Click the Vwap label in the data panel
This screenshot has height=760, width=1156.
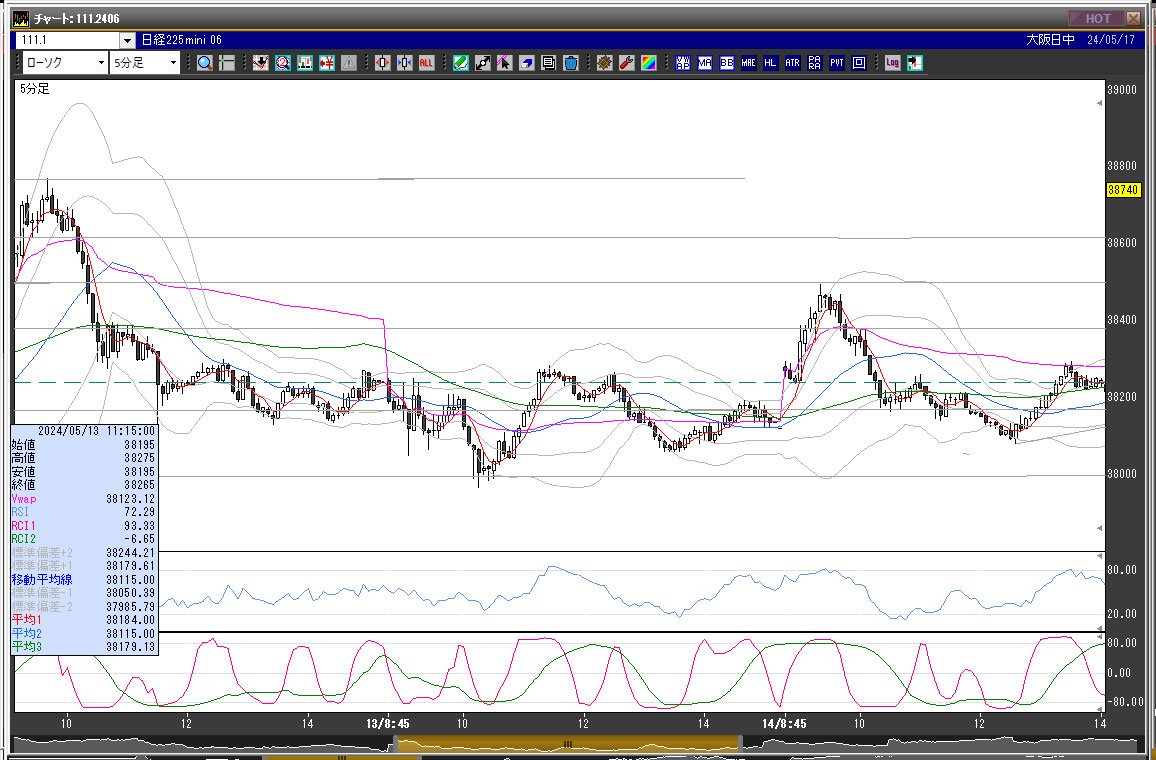click(24, 499)
